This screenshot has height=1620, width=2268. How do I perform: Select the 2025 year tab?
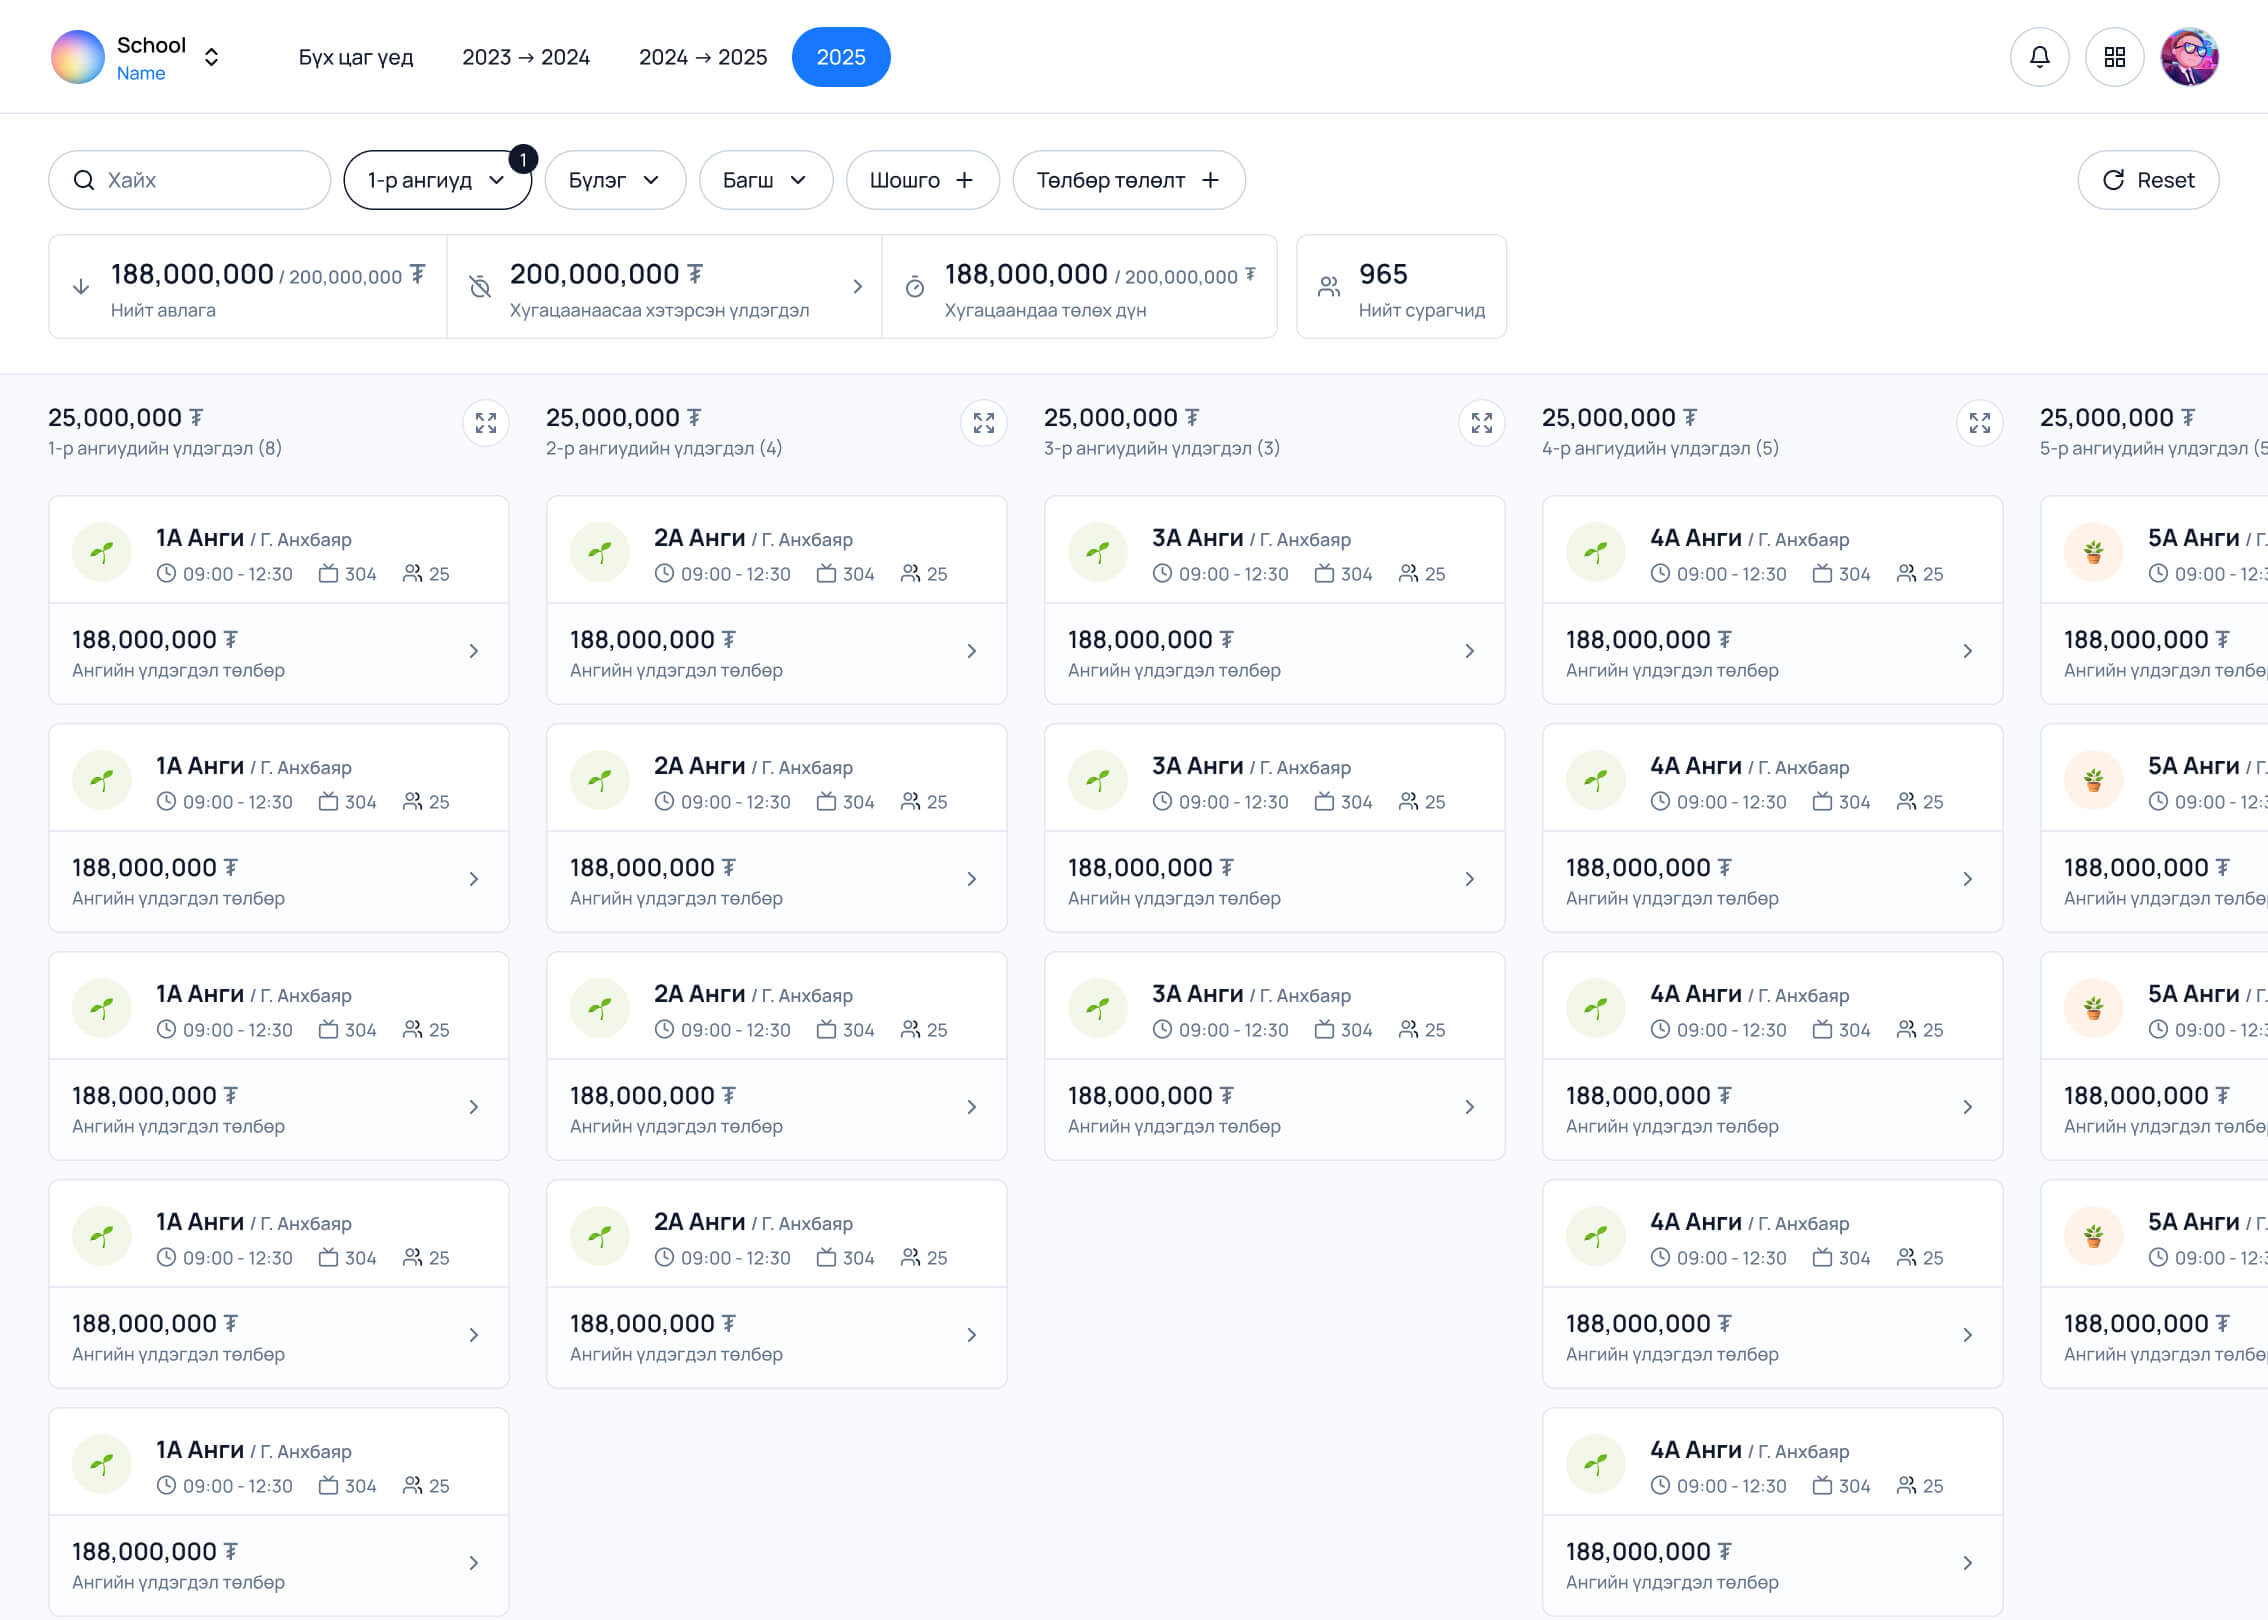point(840,57)
